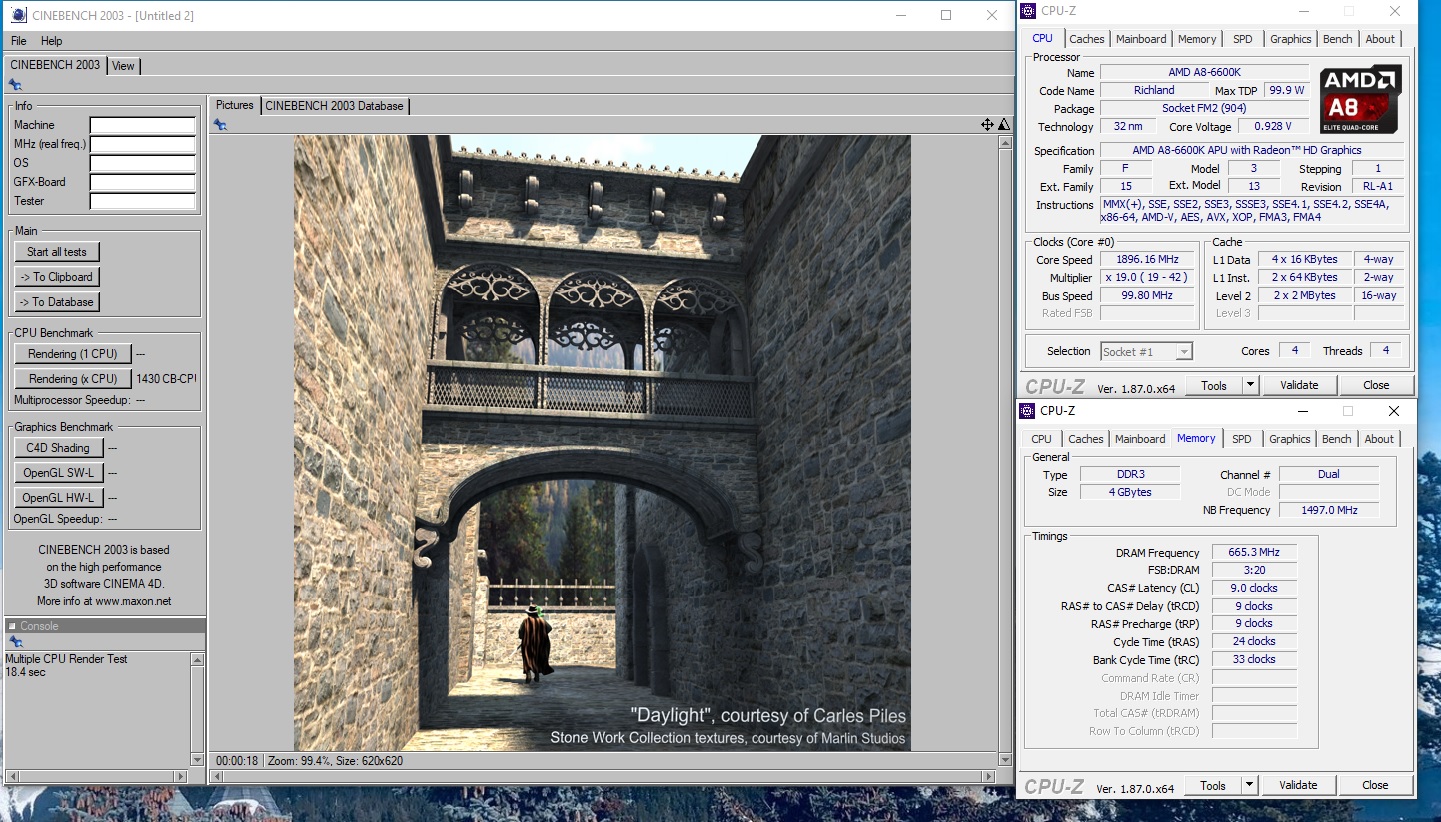The height and width of the screenshot is (822, 1441).
Task: Click the rendered Daylight picture
Action: click(x=602, y=443)
